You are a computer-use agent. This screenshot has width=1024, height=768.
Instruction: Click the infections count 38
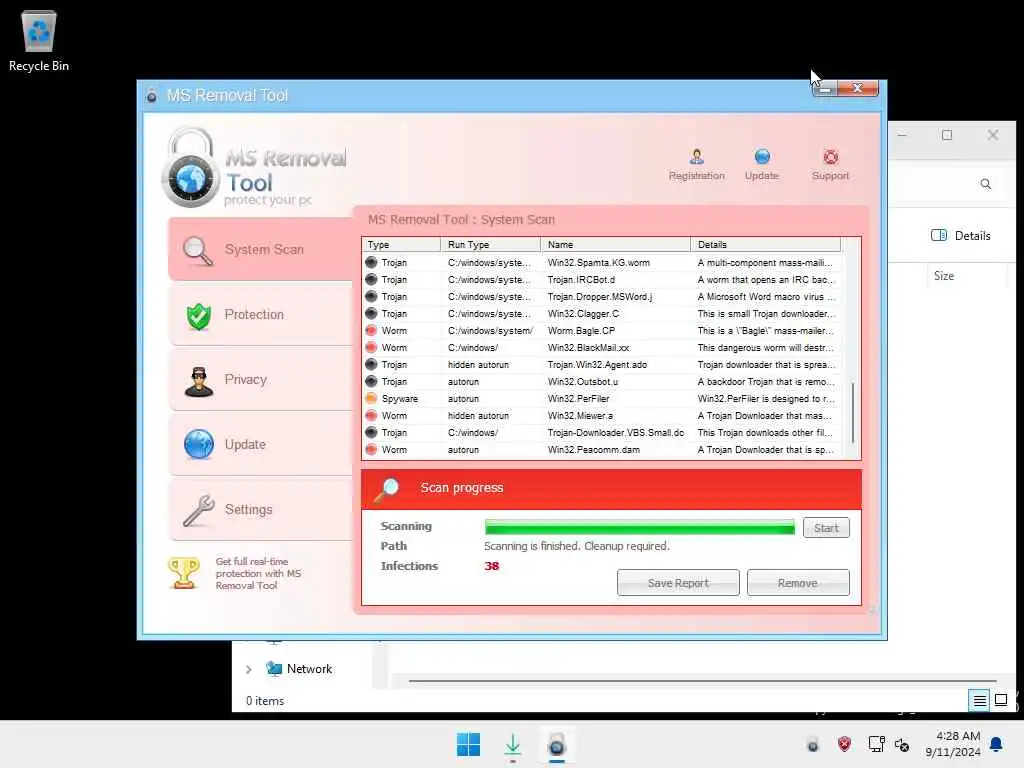pos(492,566)
